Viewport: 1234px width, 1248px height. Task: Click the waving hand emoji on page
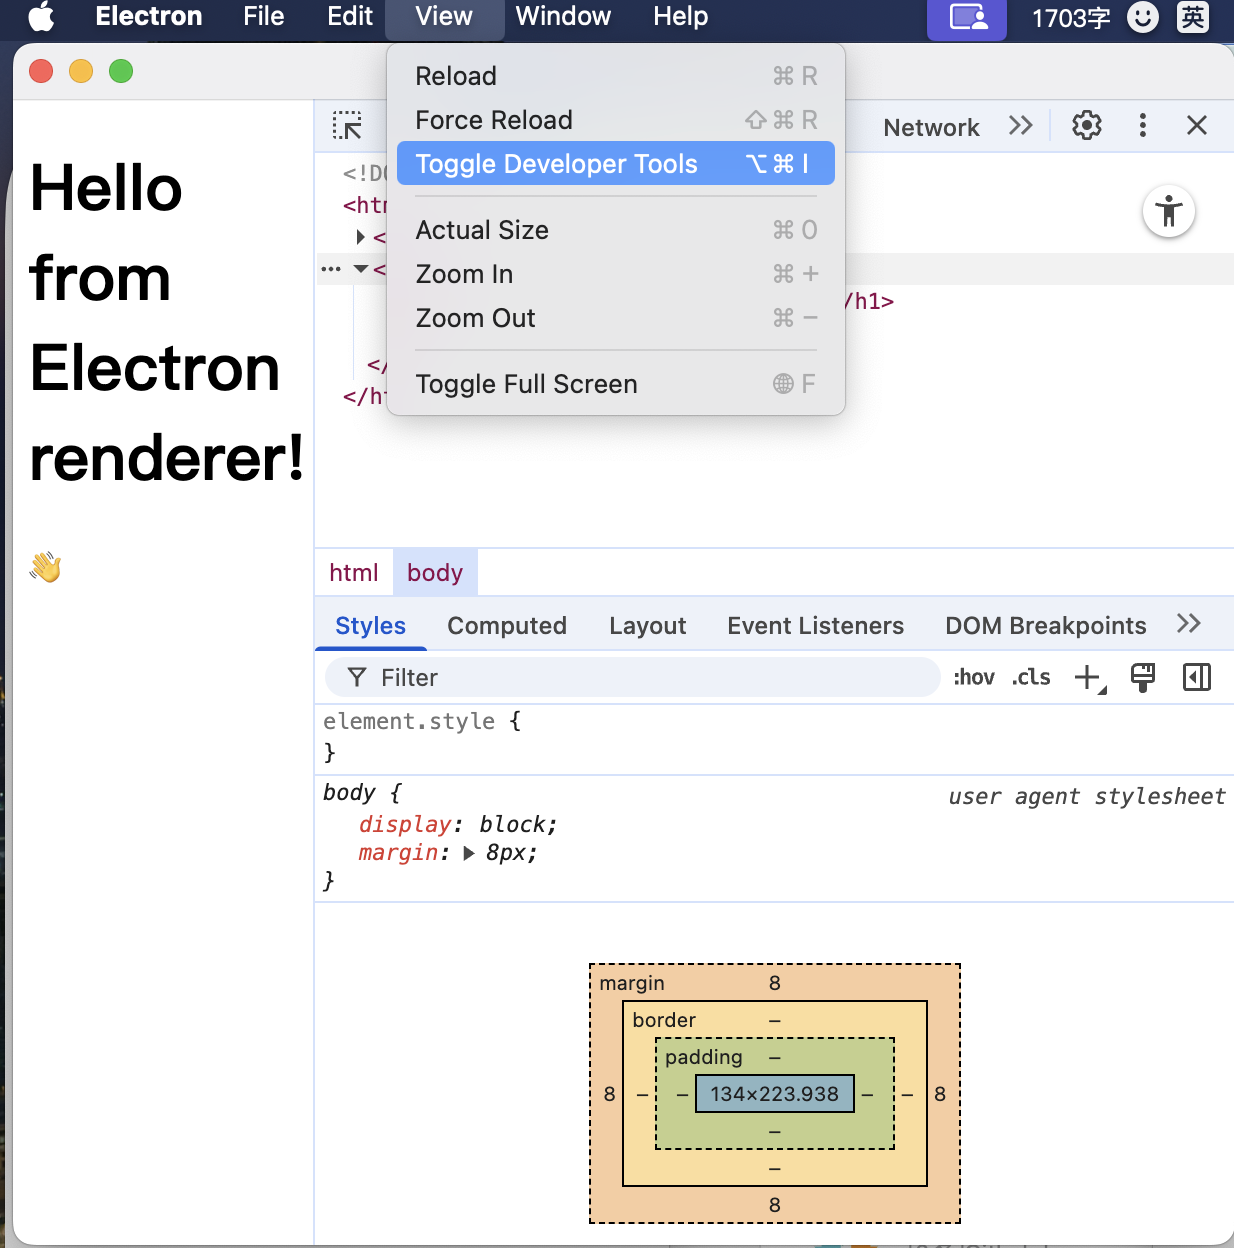(45, 567)
